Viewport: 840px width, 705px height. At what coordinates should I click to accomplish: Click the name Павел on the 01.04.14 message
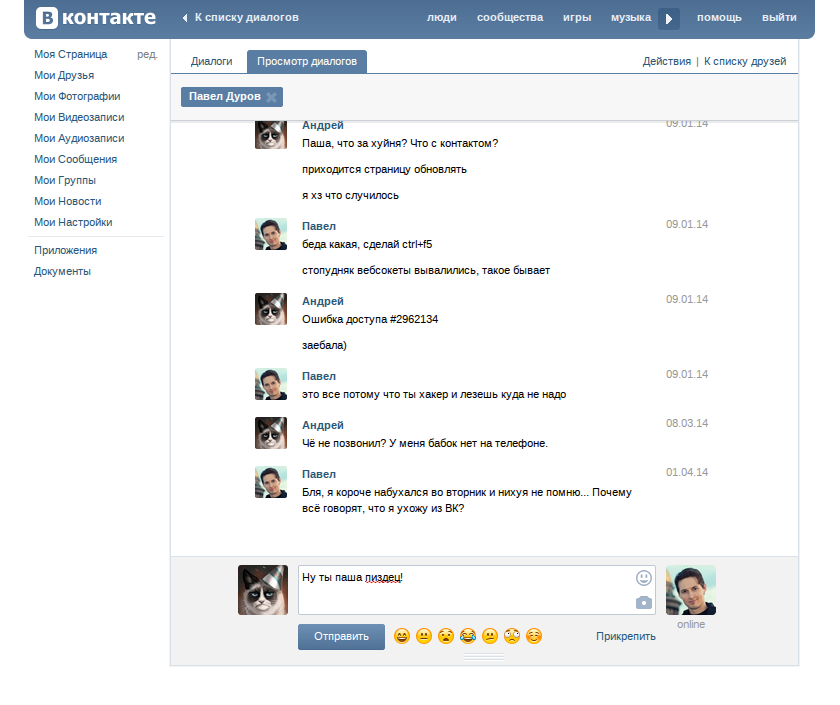point(319,474)
